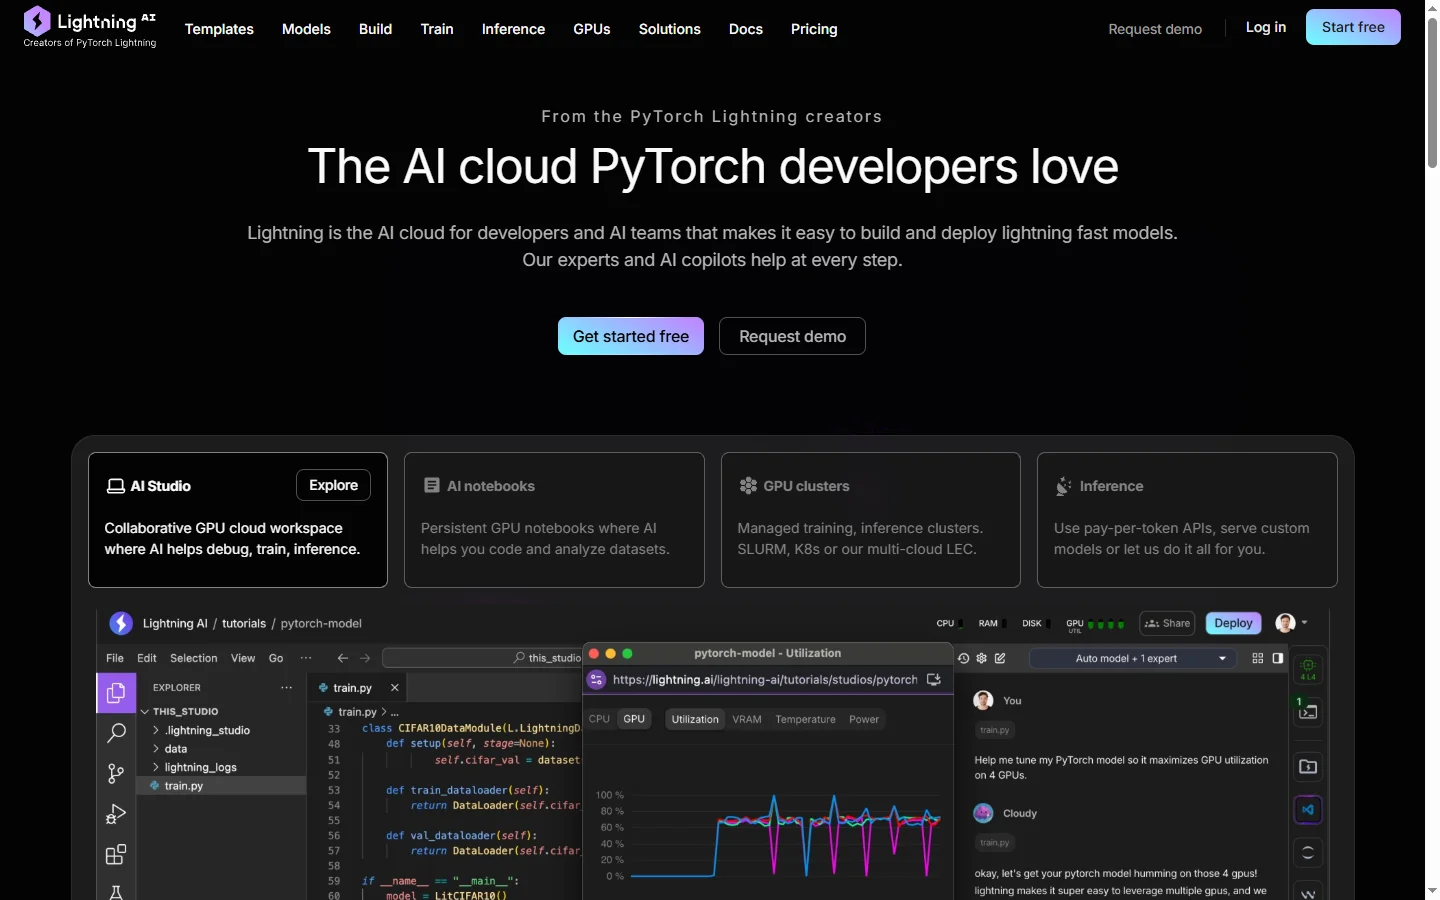Viewport: 1440px width, 900px height.
Task: Open the Train nav item
Action: tap(437, 29)
